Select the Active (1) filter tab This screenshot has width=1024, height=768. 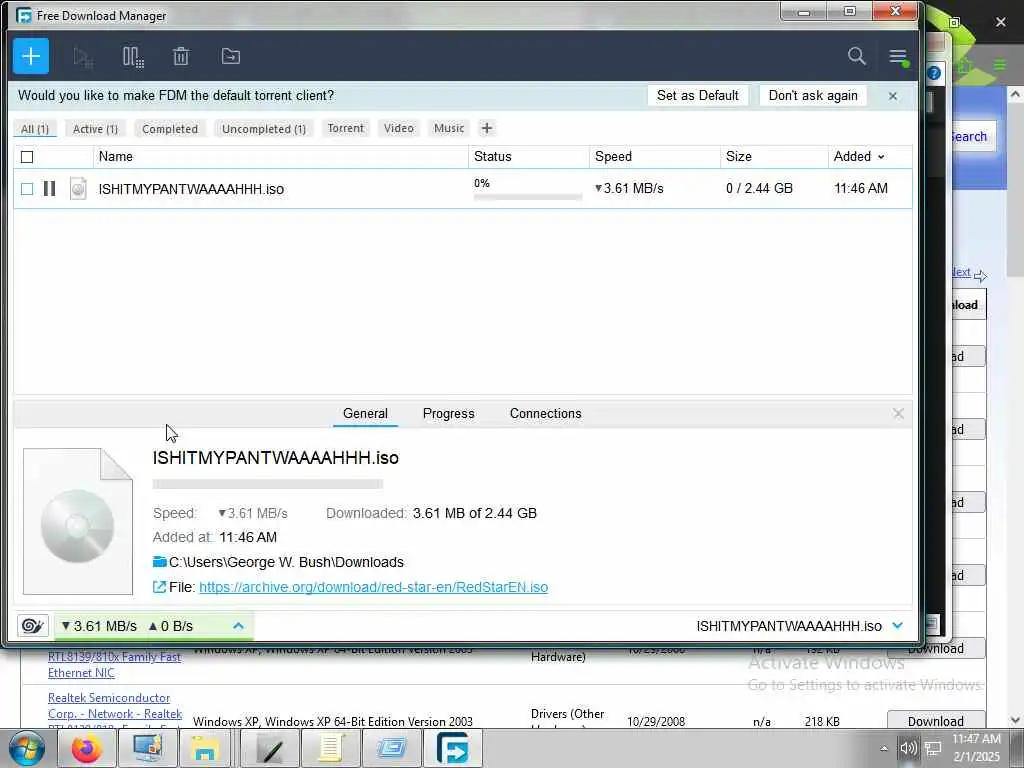(x=95, y=129)
